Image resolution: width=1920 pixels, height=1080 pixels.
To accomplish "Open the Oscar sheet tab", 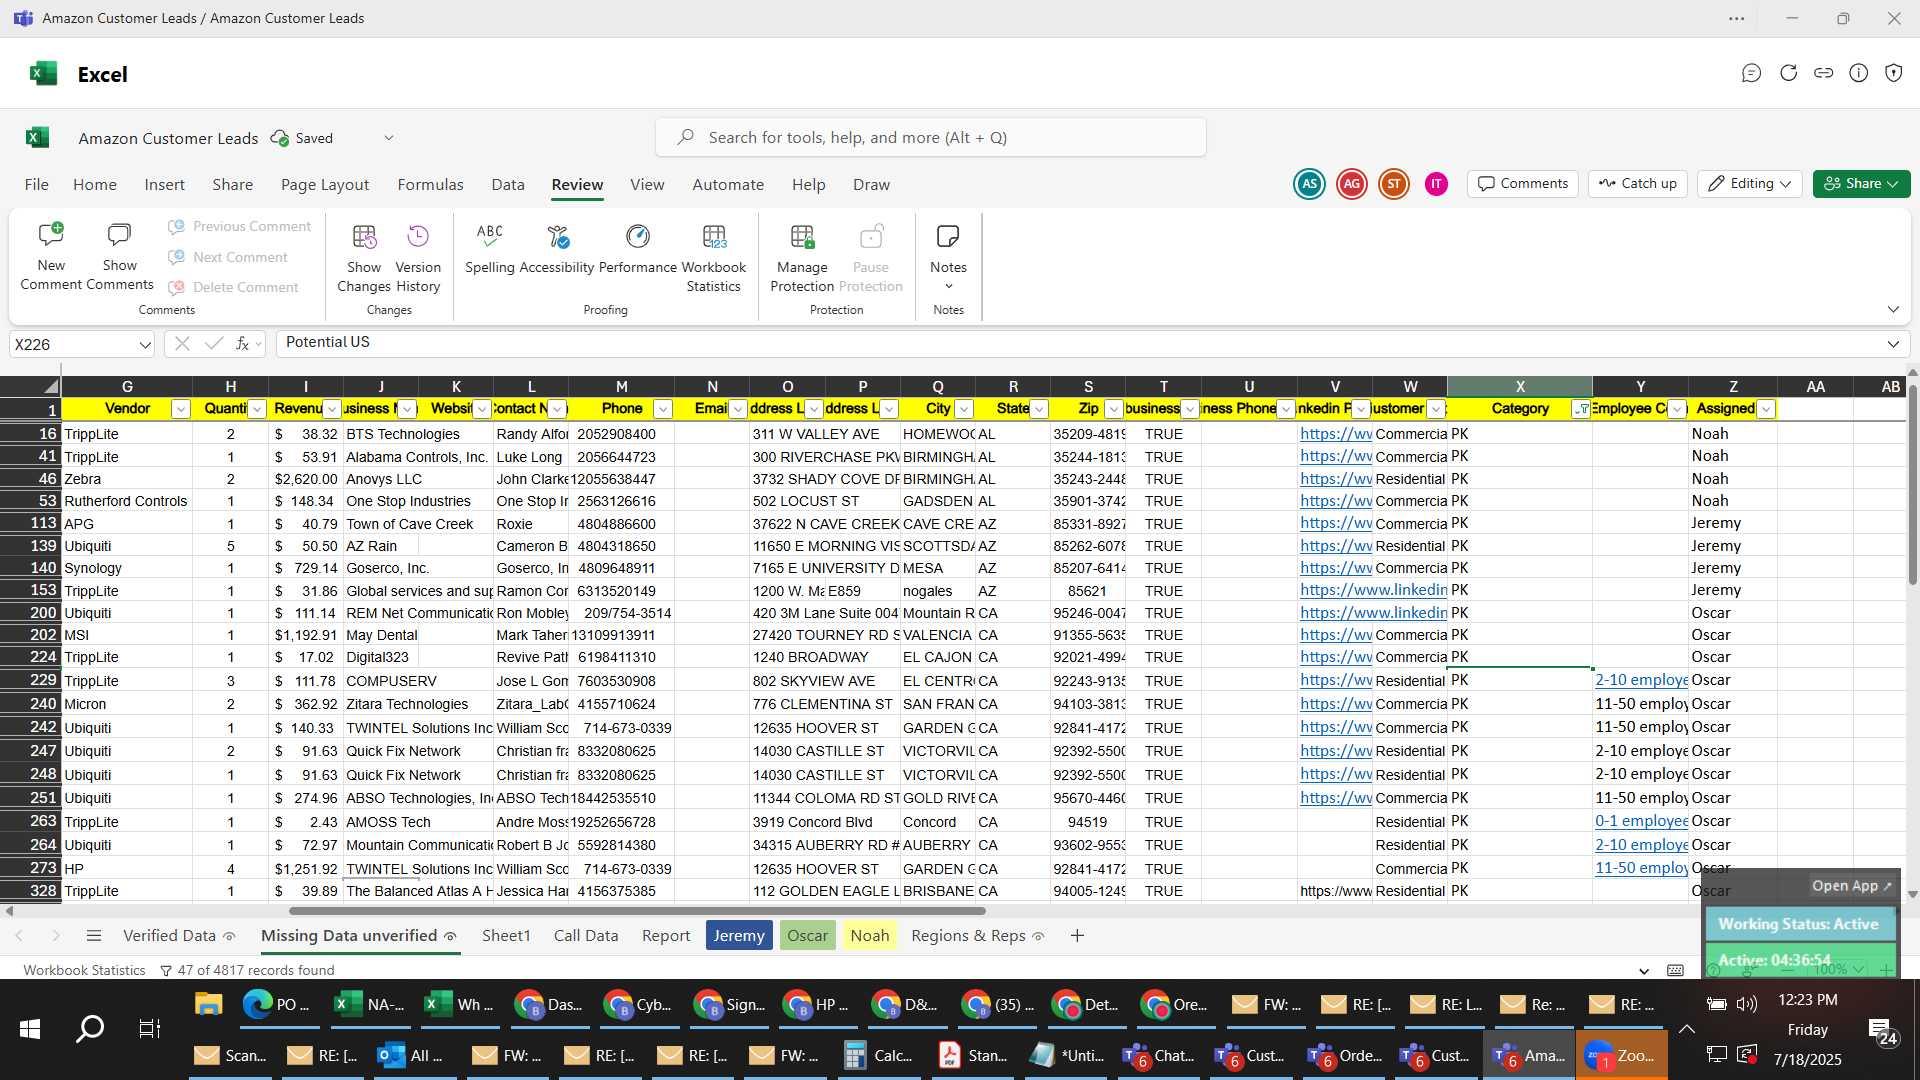I will [x=807, y=936].
